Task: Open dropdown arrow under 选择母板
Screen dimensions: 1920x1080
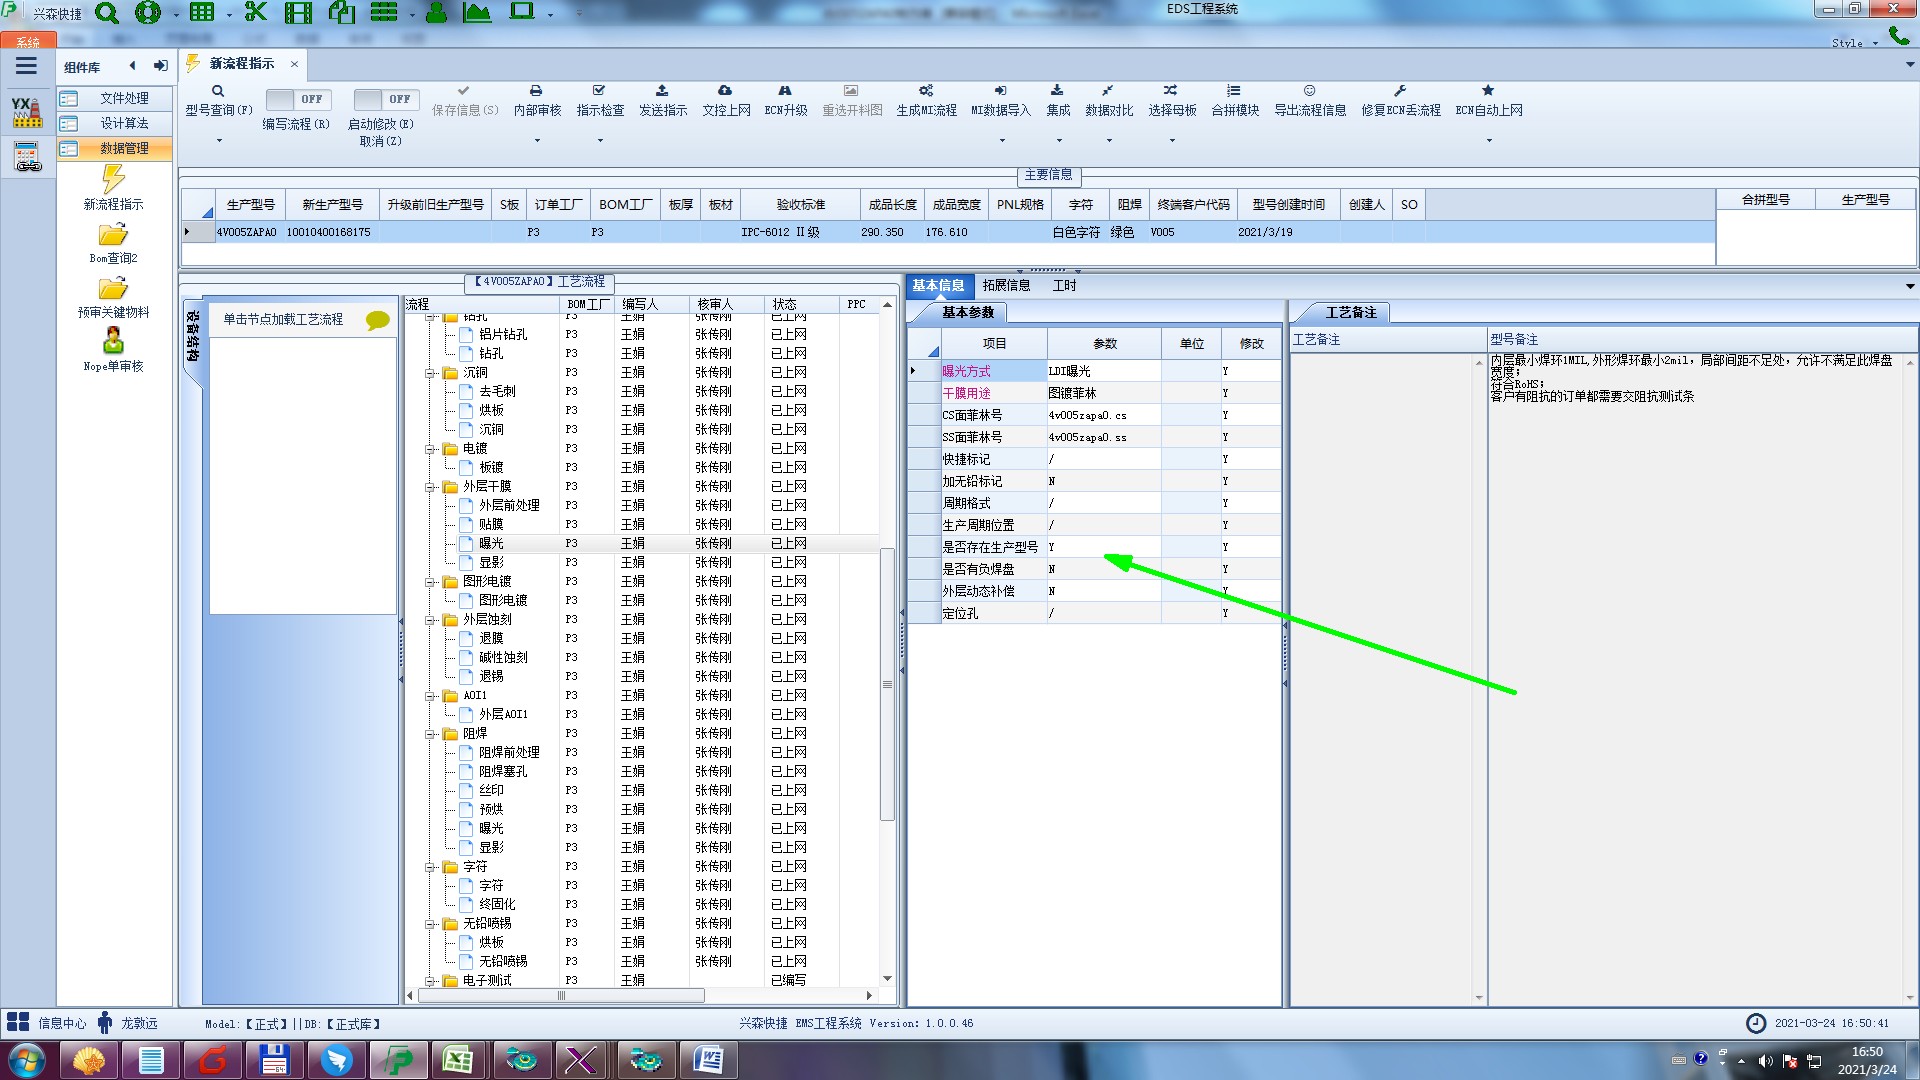Action: pos(1172,140)
